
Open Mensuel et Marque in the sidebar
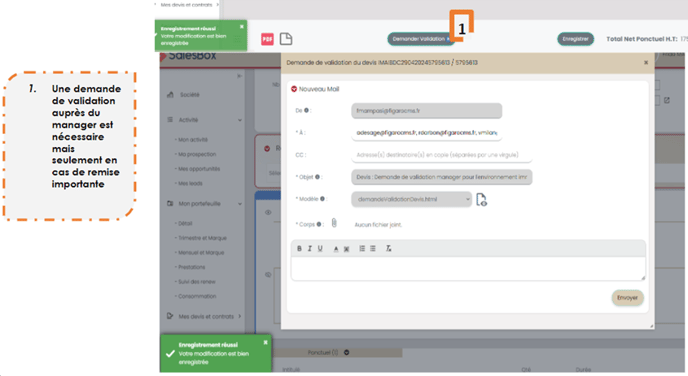pyautogui.click(x=201, y=253)
